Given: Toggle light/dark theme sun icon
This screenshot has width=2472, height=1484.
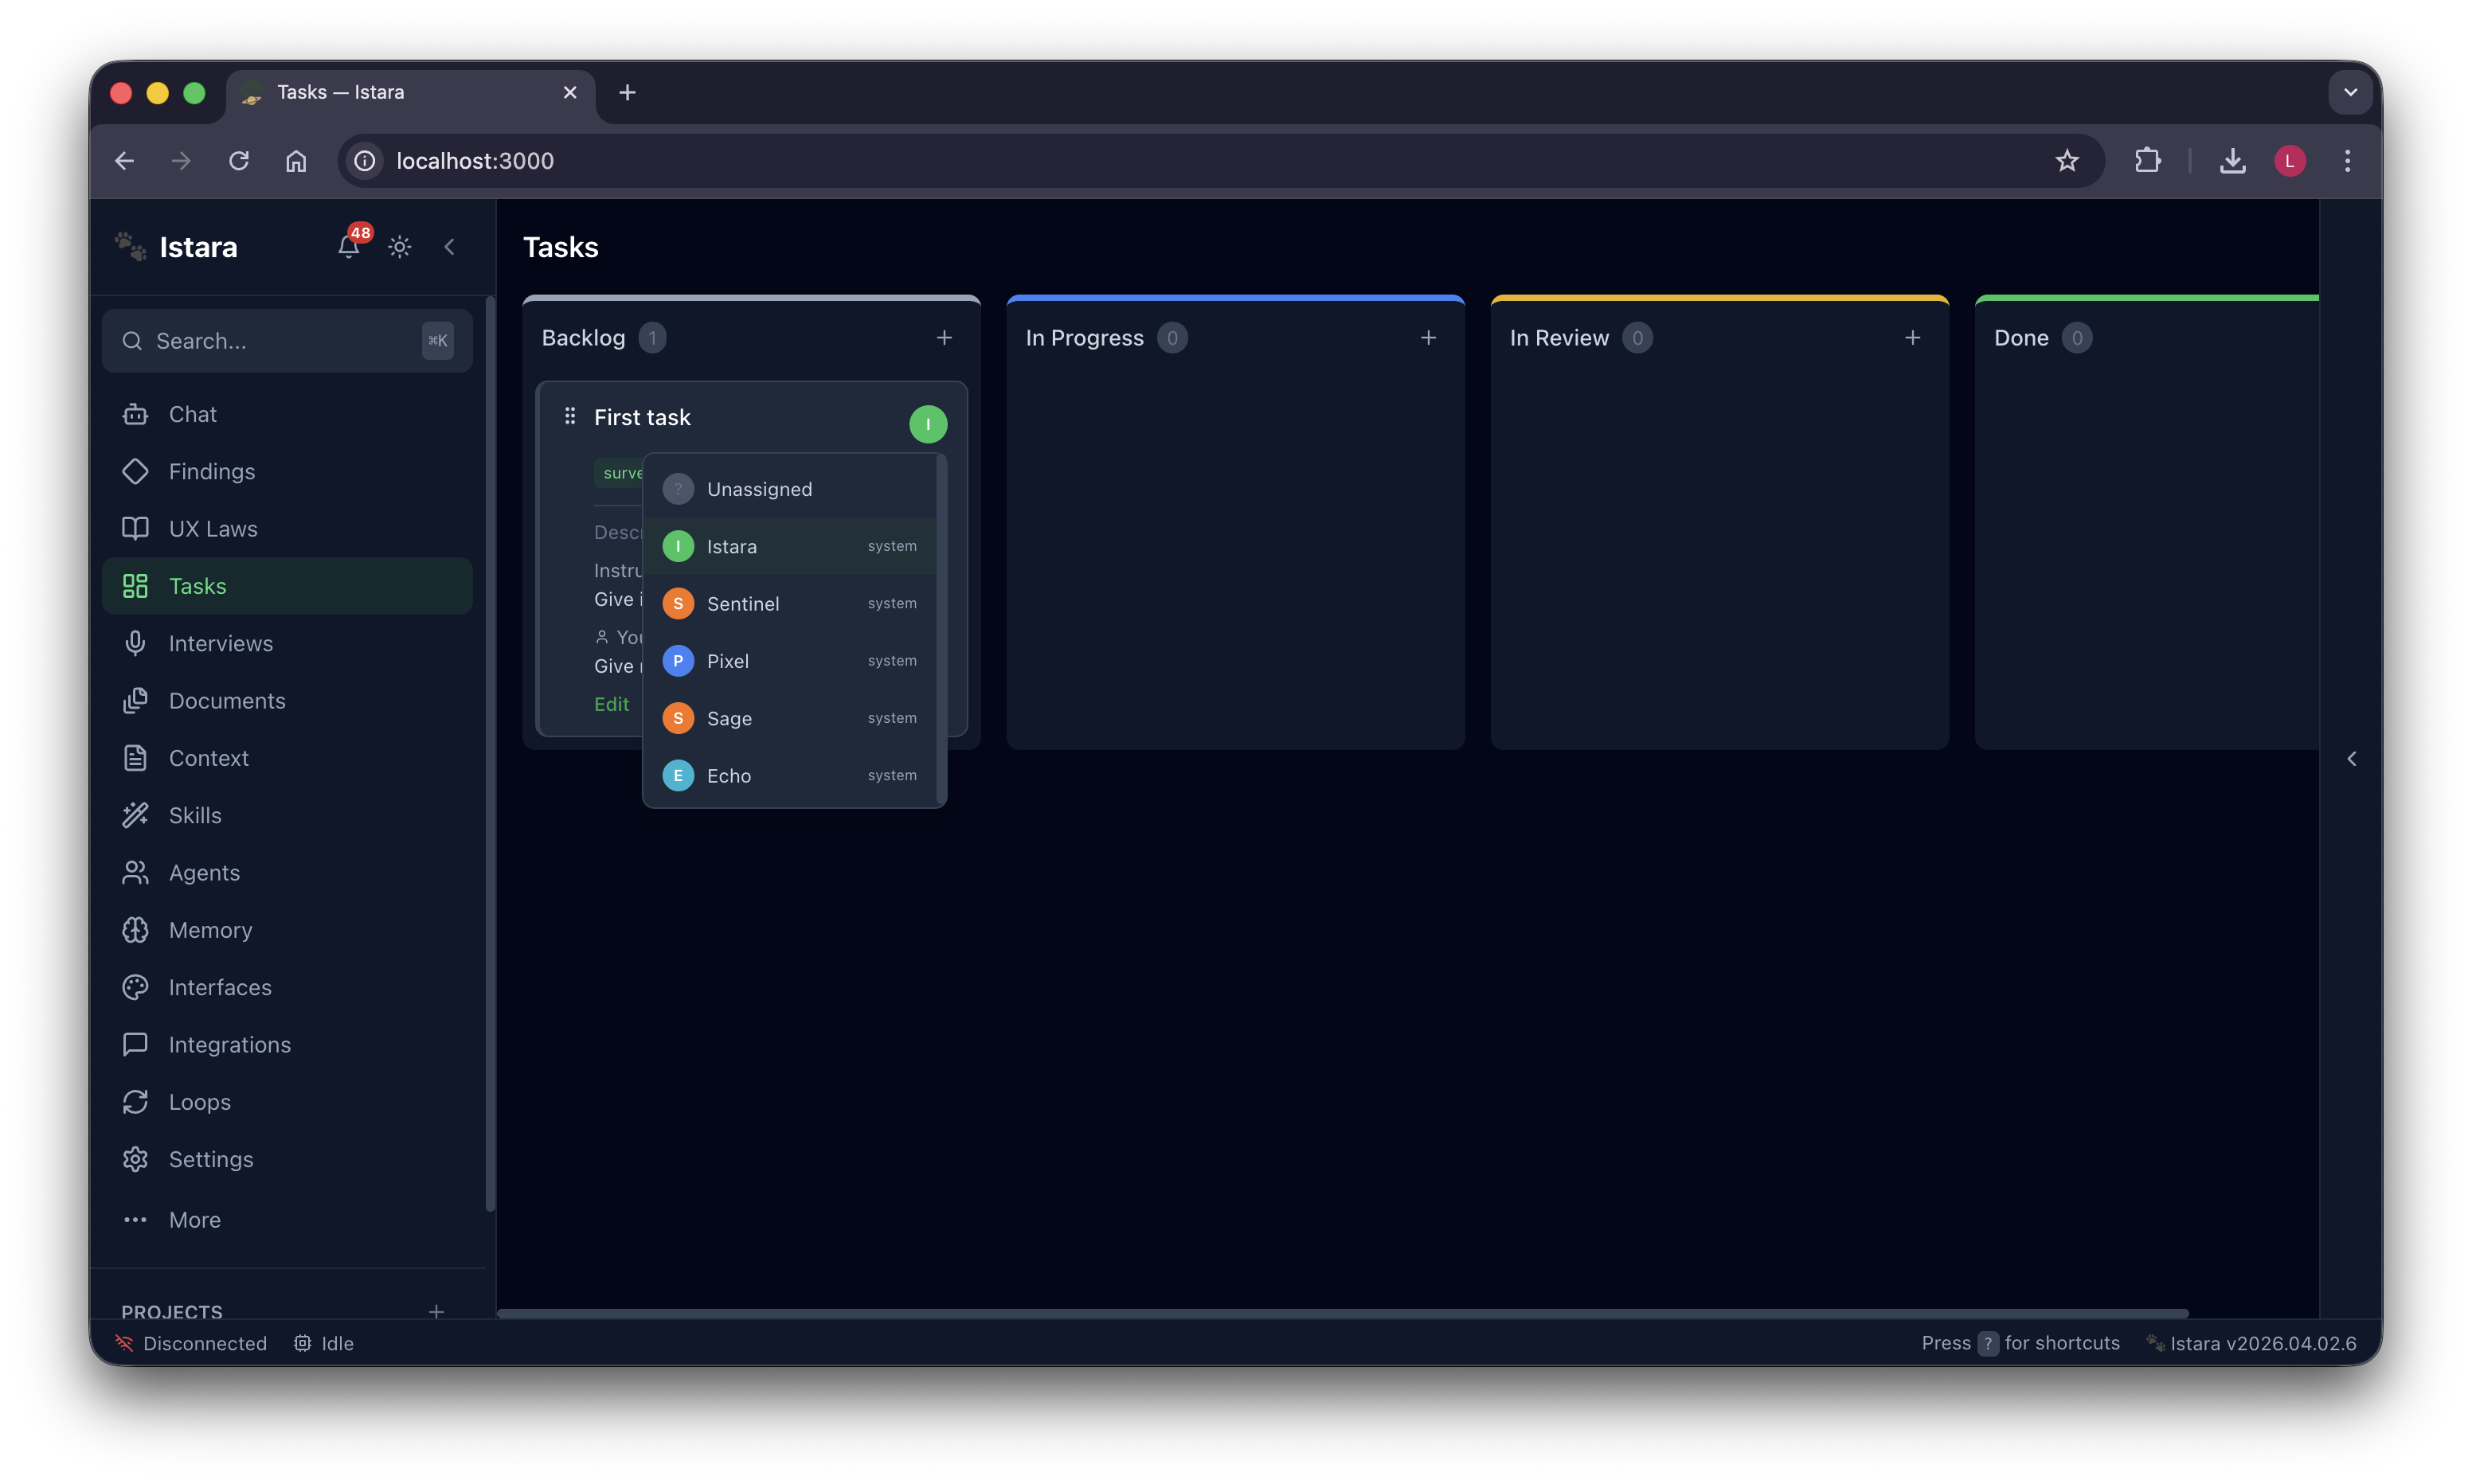Looking at the screenshot, I should (399, 247).
